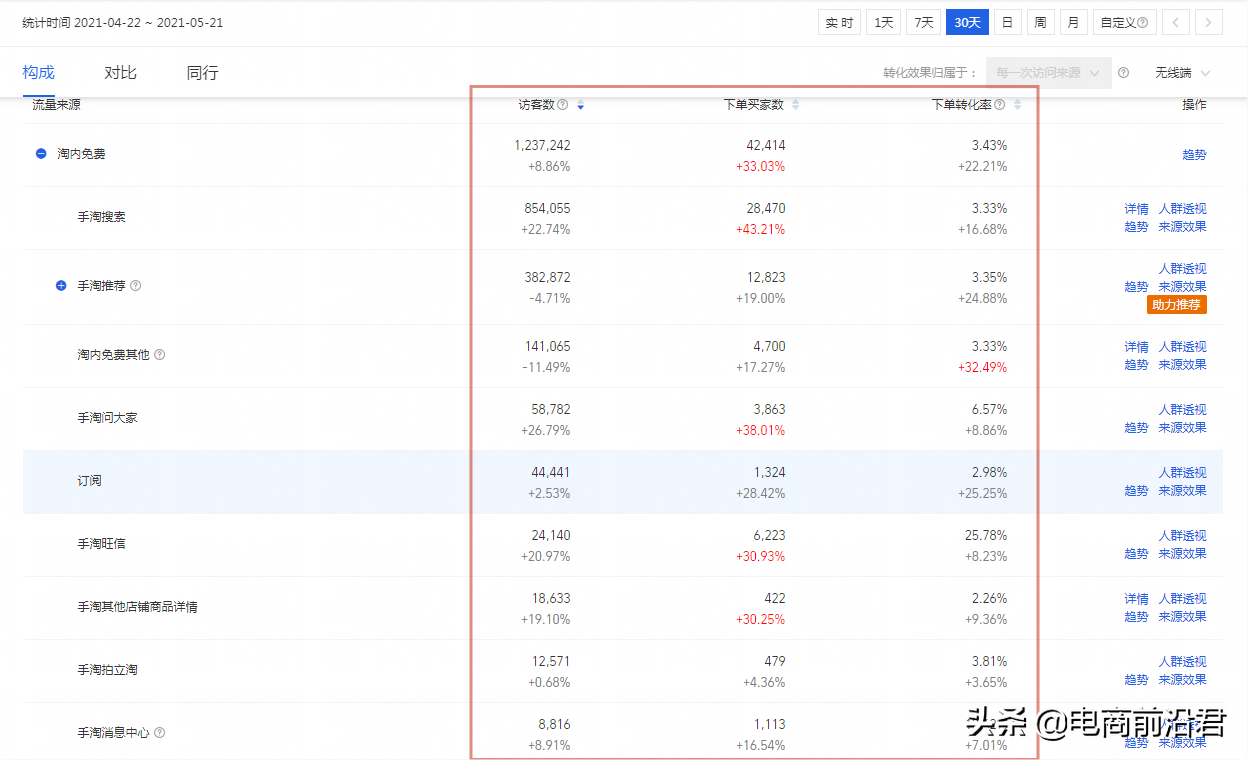Open the help tooltip beside 手淘推荐
The image size is (1248, 760).
[135, 285]
